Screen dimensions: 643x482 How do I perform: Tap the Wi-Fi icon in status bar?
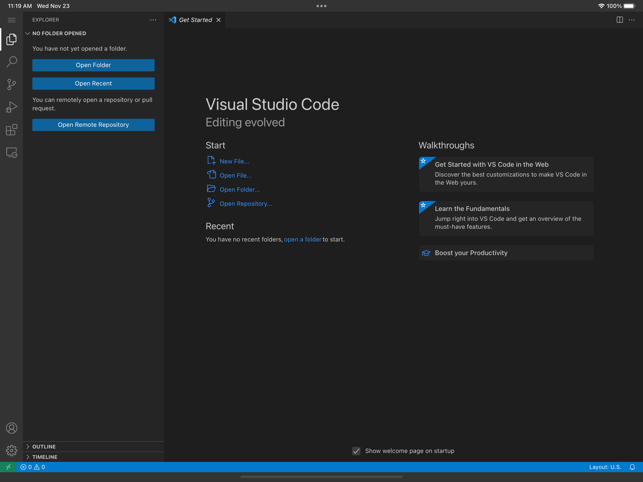pos(601,6)
